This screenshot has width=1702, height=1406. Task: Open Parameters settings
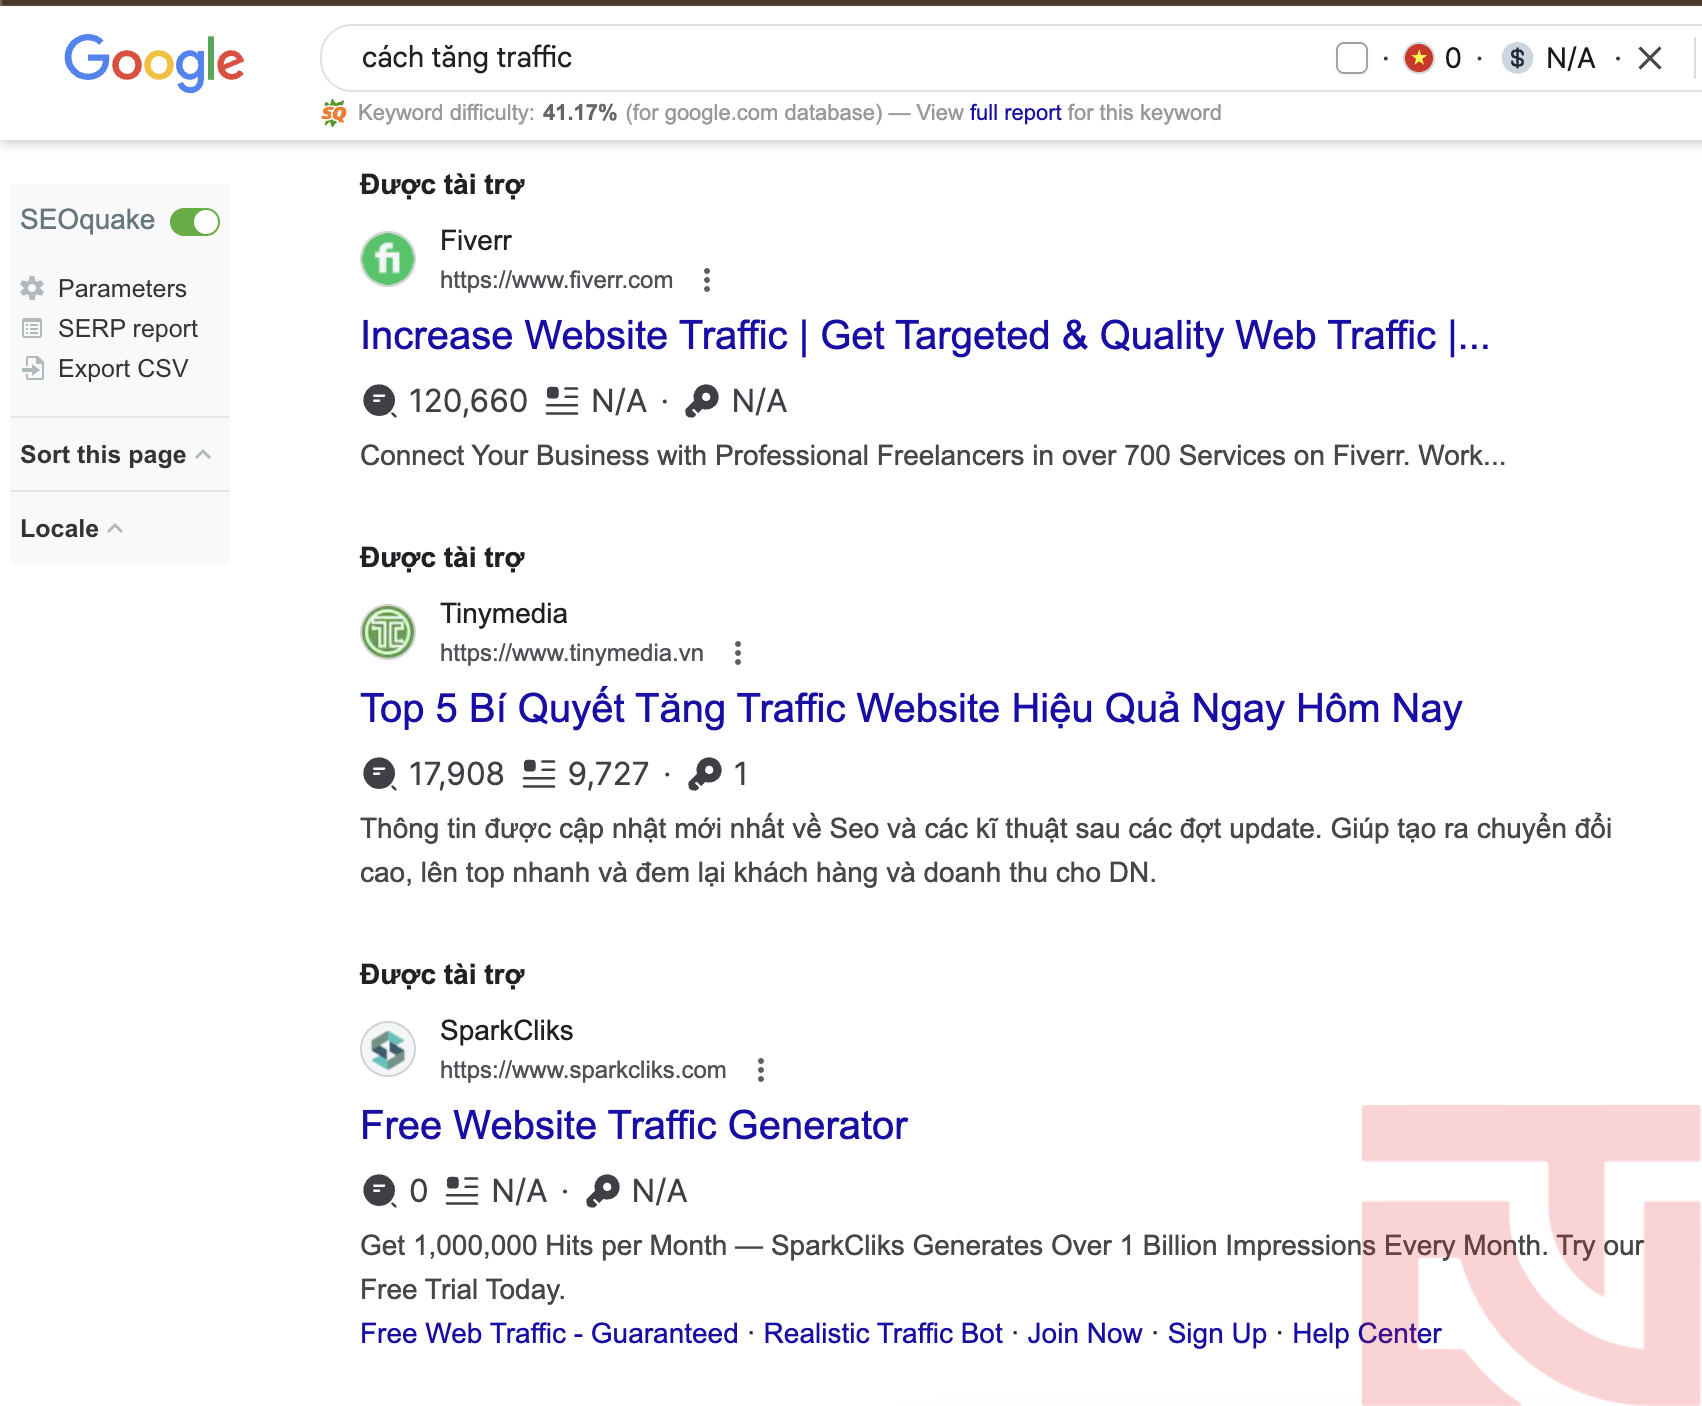coord(122,288)
